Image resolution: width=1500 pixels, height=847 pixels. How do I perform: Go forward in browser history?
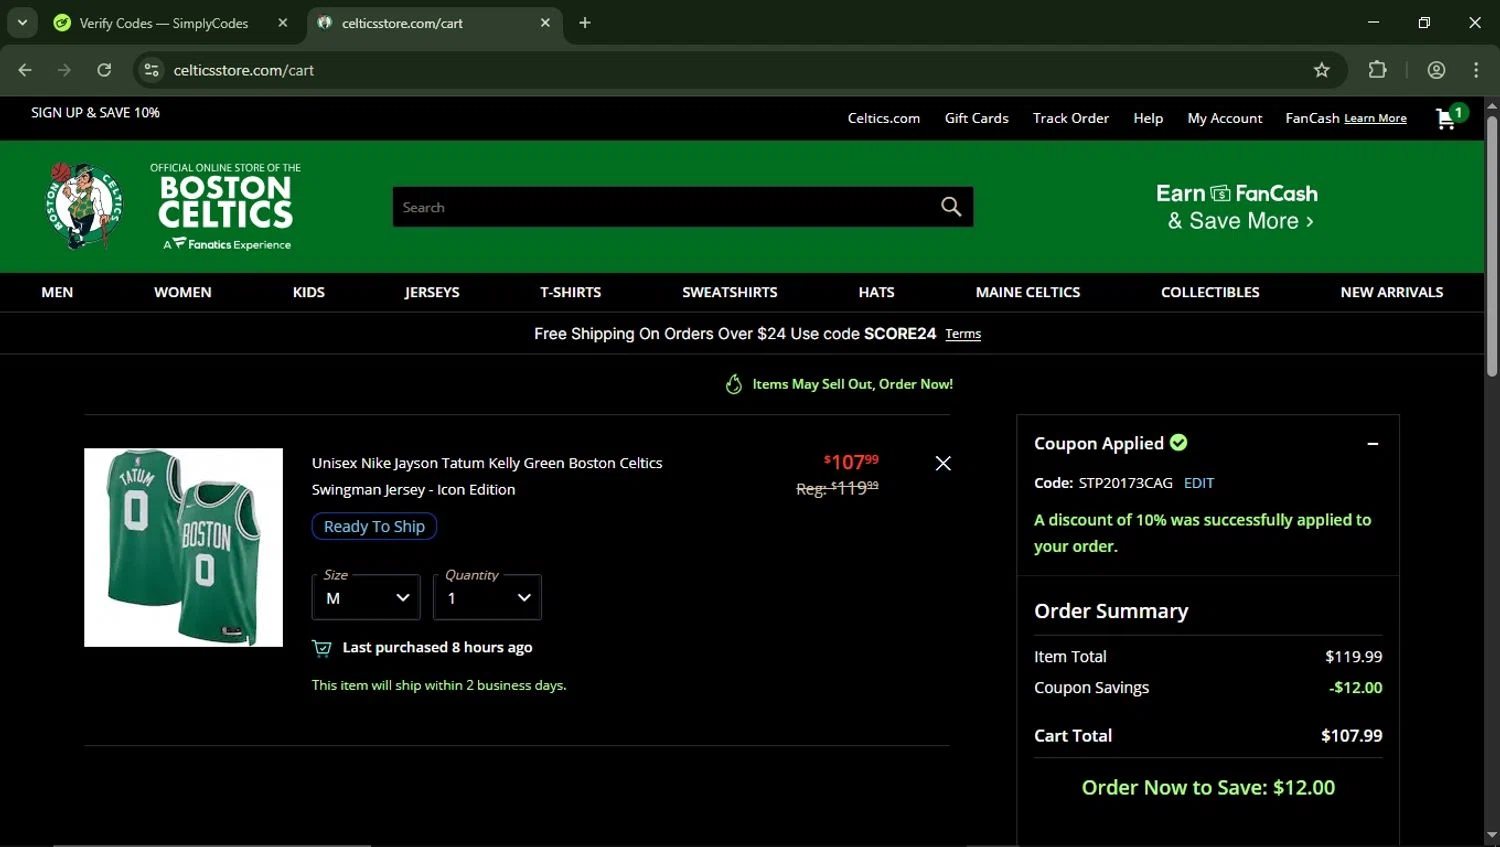(64, 70)
